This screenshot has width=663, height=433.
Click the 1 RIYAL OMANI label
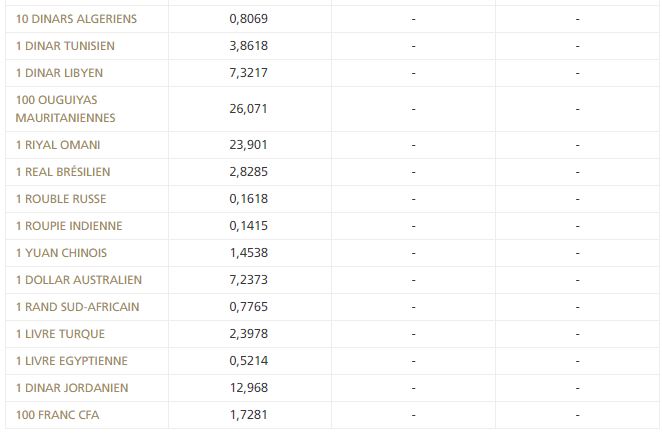58,145
